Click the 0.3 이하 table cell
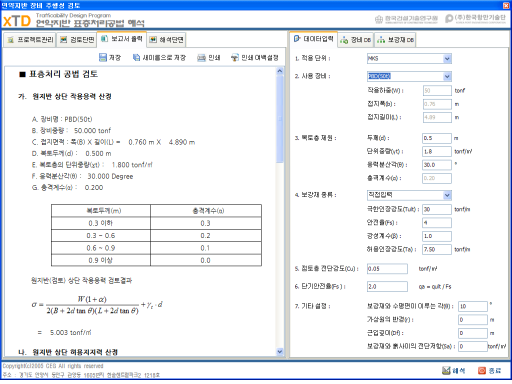The width and height of the screenshot is (512, 384). point(101,223)
